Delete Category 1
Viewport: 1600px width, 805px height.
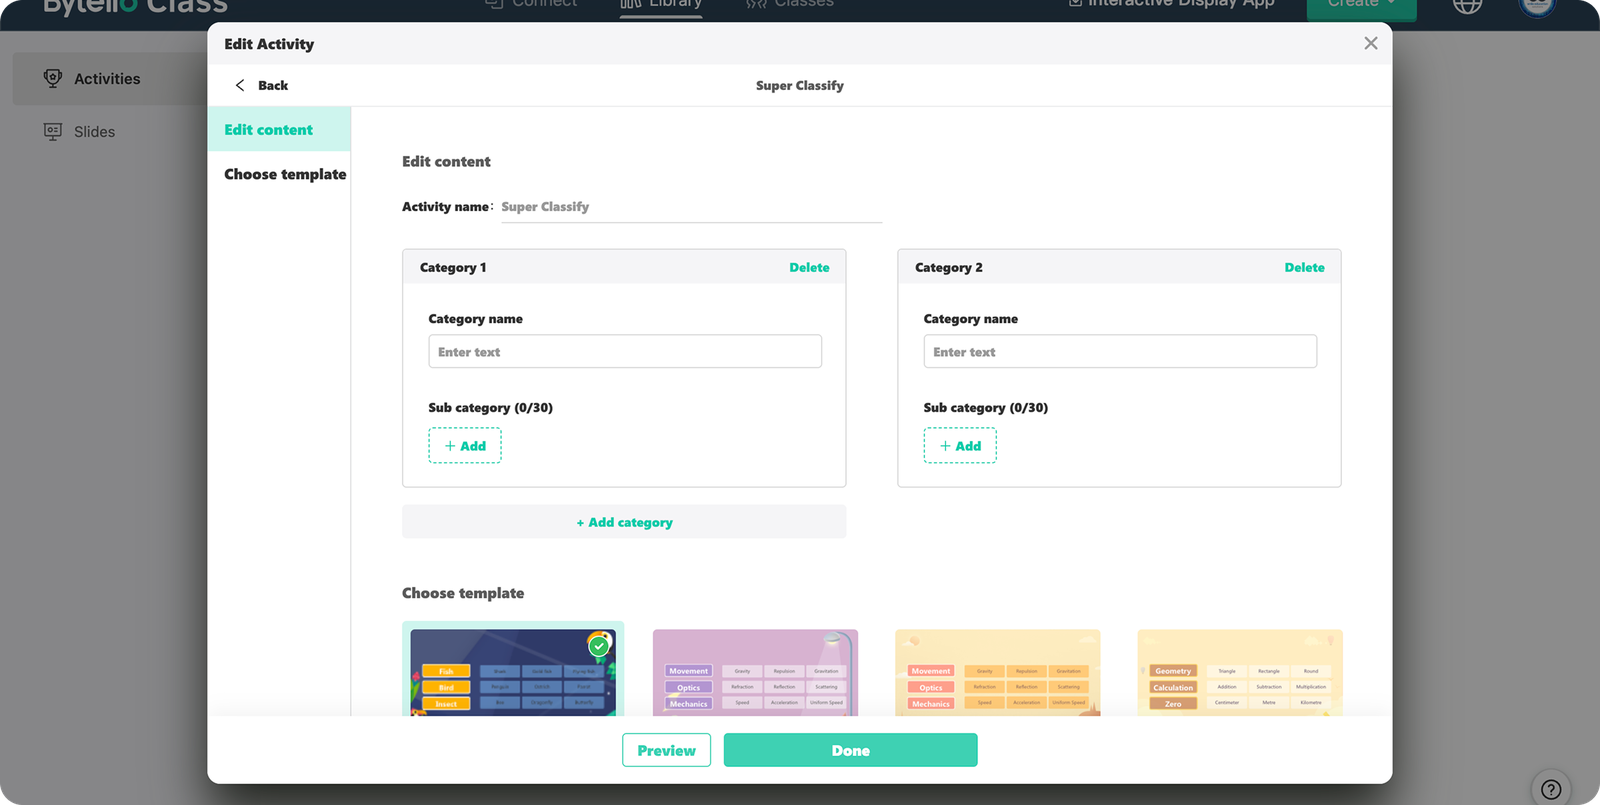(809, 268)
